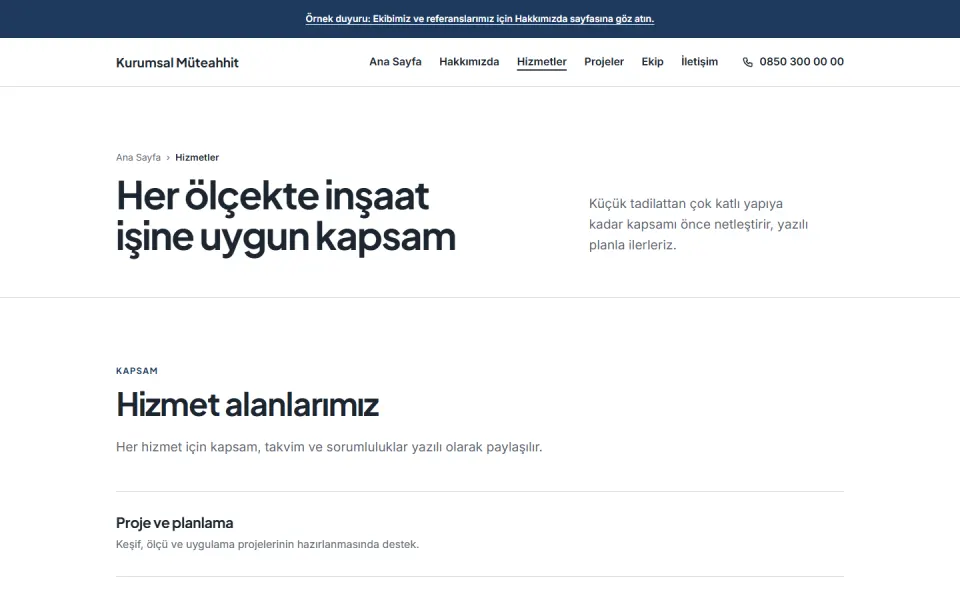
Task: Open the announcement link about Hakkımızda page
Action: point(479,18)
